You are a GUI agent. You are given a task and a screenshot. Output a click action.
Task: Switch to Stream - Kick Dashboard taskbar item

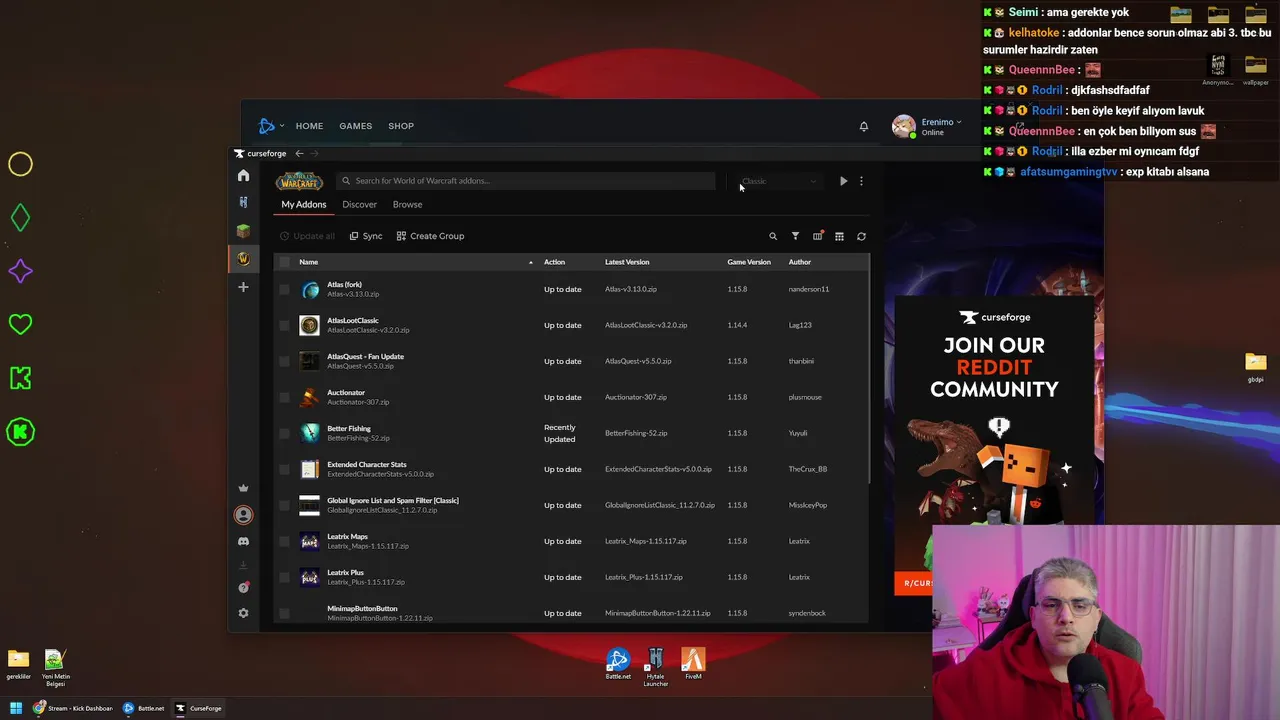(73, 708)
